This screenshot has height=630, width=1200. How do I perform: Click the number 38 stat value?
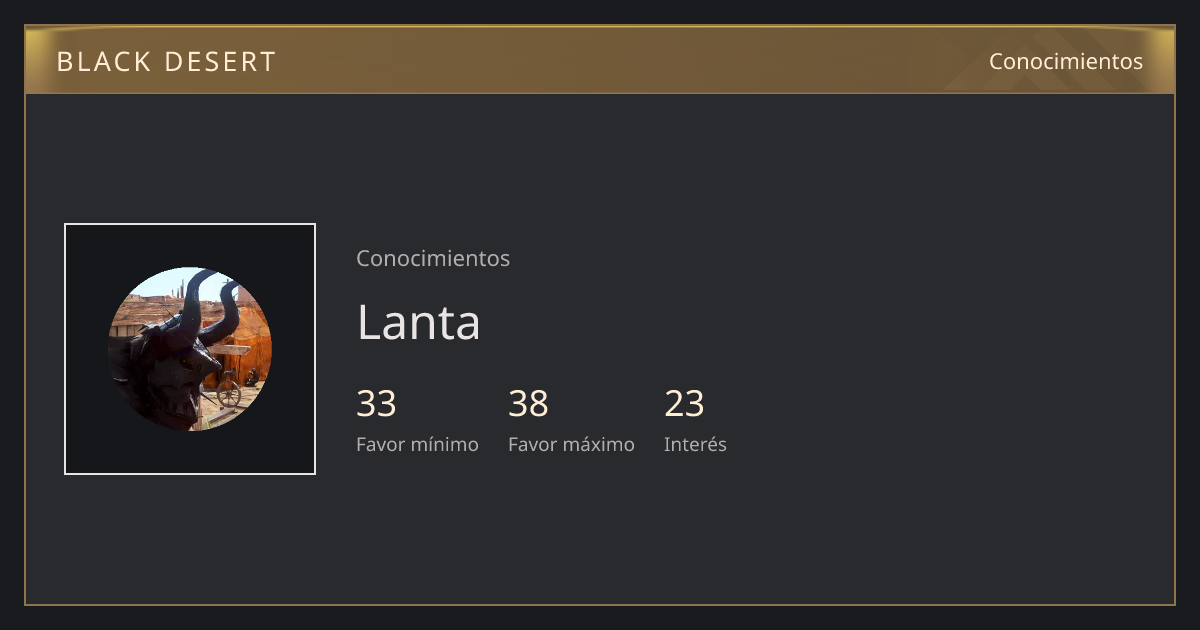click(528, 404)
